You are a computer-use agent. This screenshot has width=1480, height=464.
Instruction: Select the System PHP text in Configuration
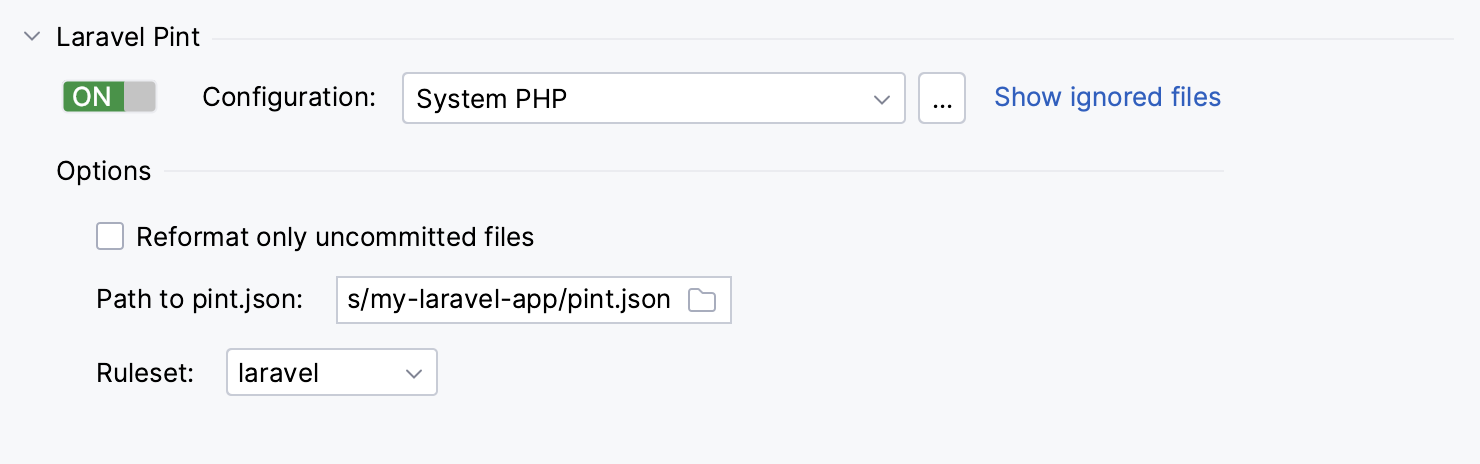(x=492, y=99)
